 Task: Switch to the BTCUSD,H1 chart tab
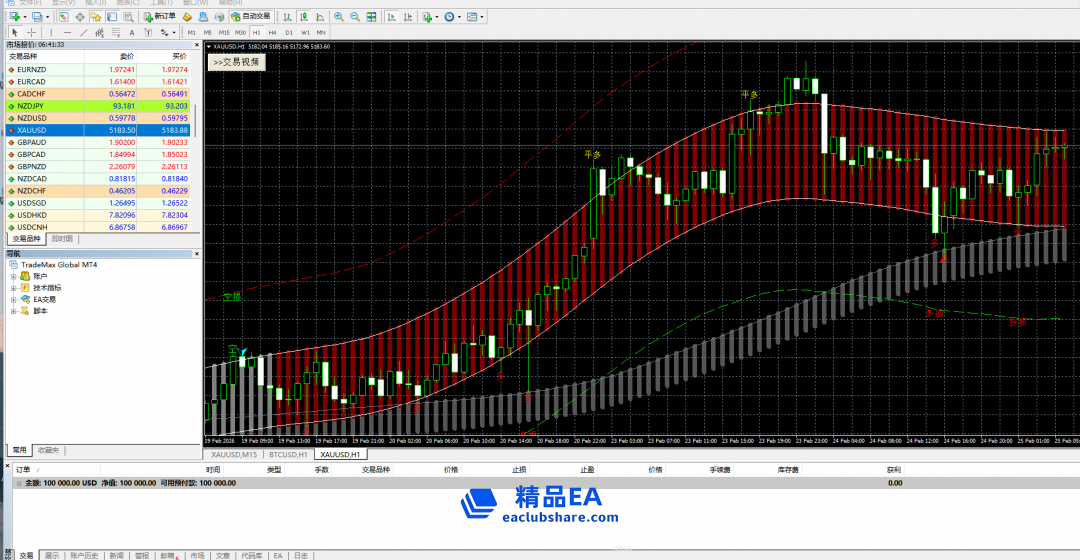tap(287, 454)
